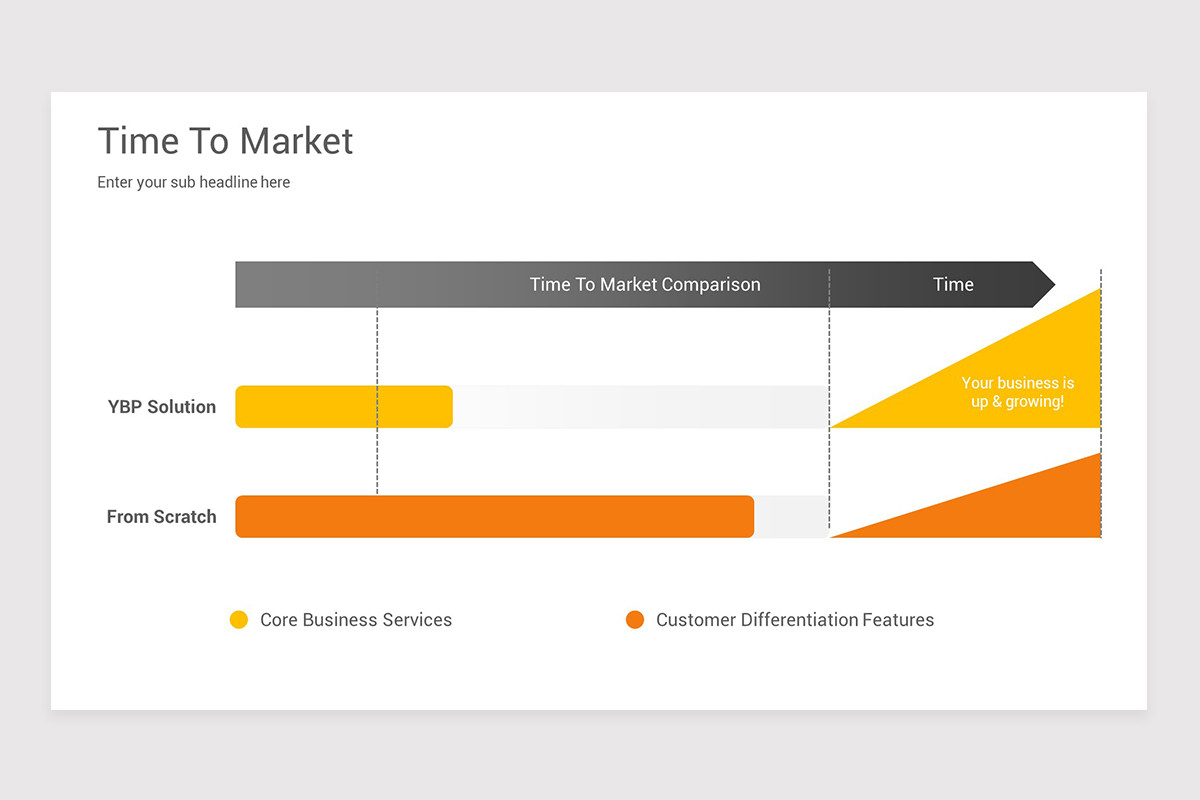This screenshot has height=800, width=1200.
Task: Select the dashed vertical line at the far right edge
Action: coord(1101,403)
